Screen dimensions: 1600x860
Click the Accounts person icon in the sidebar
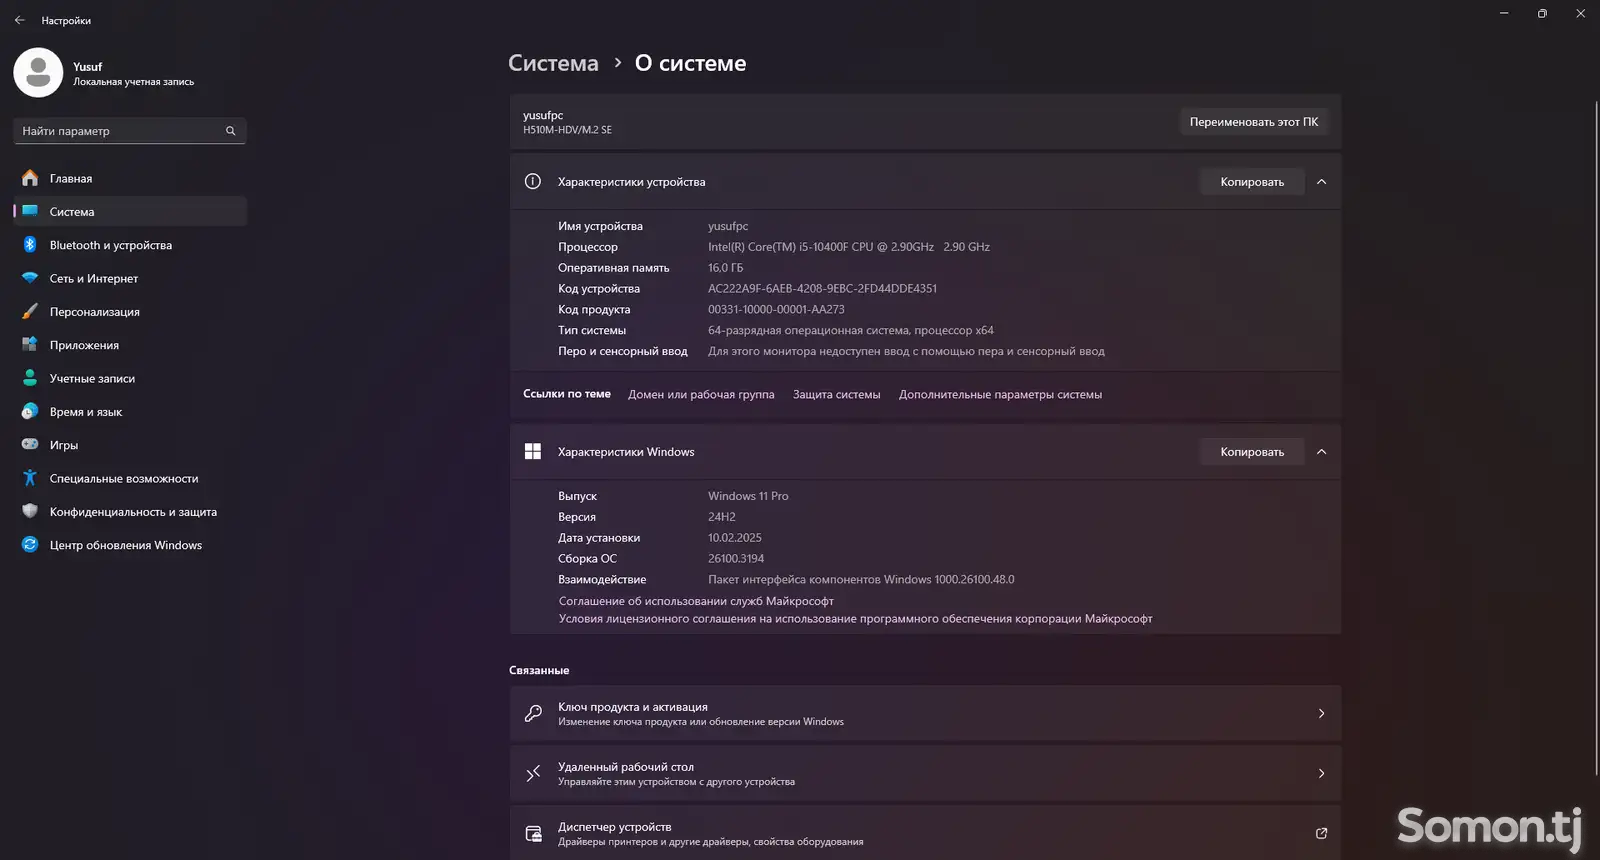click(x=30, y=378)
